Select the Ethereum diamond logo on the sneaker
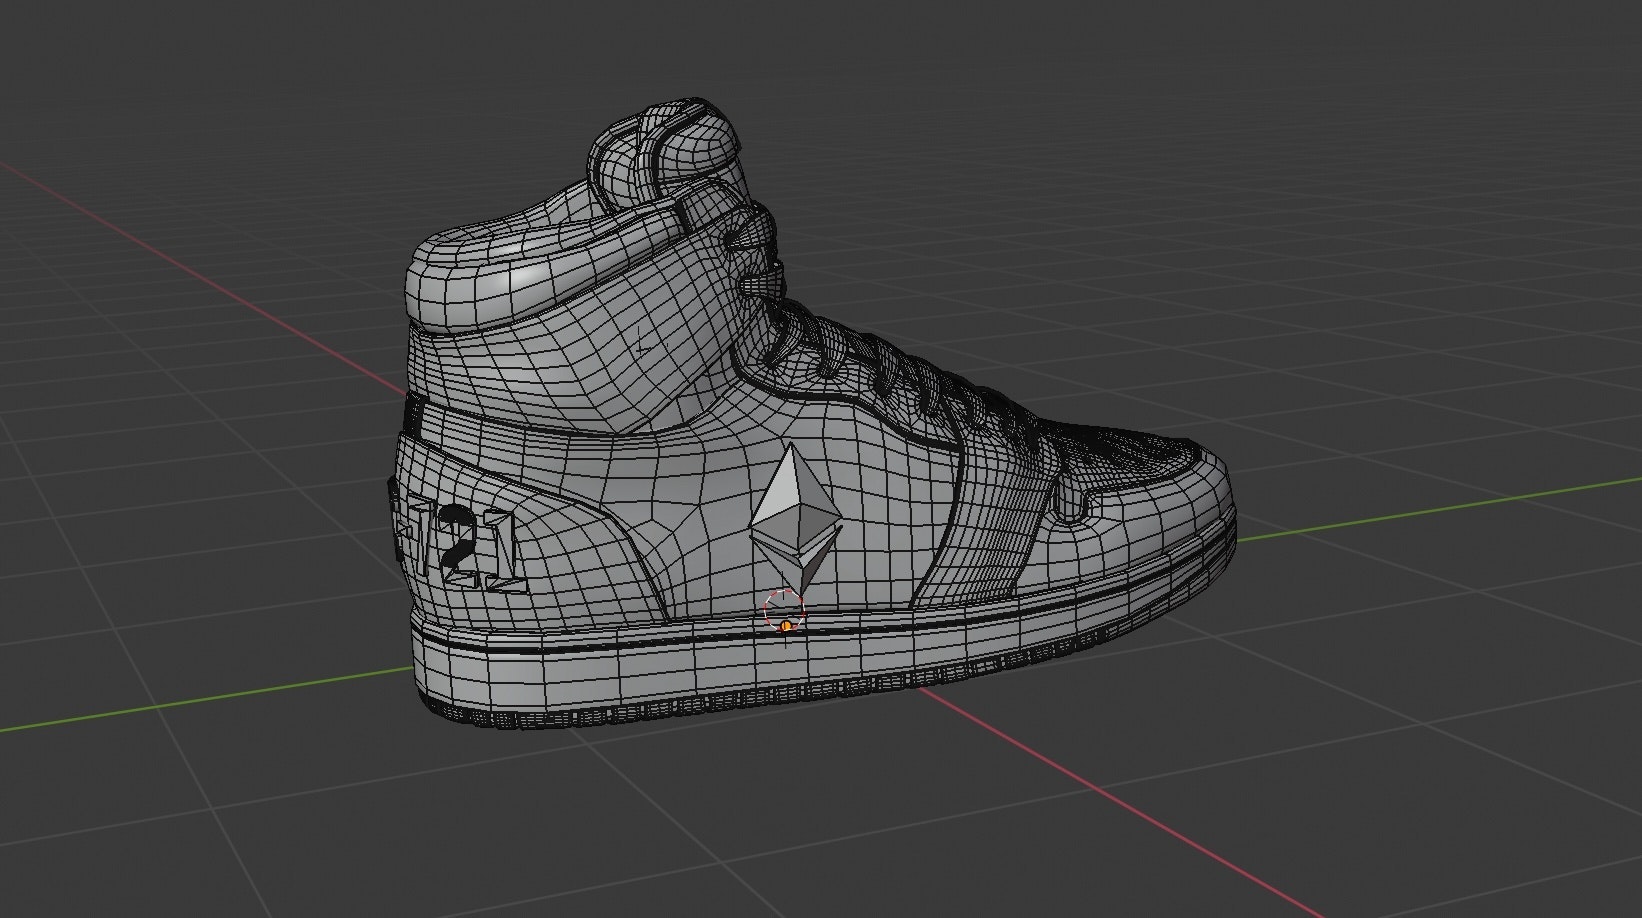 click(795, 517)
